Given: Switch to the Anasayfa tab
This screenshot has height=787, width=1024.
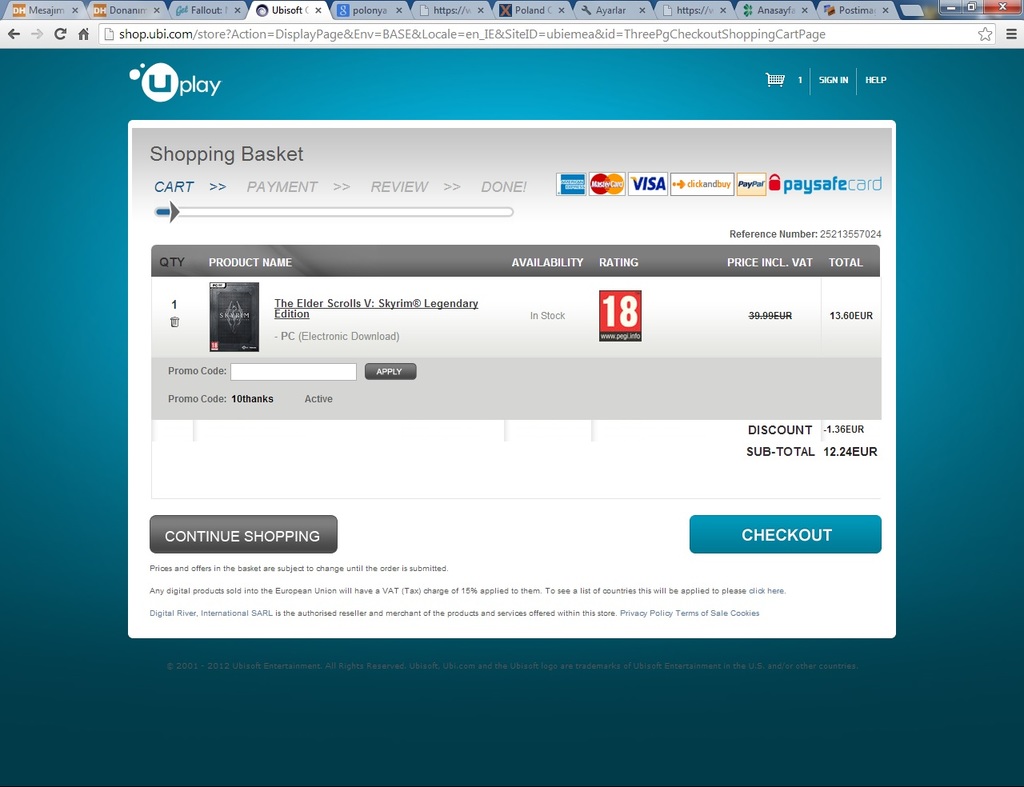Looking at the screenshot, I should [775, 10].
